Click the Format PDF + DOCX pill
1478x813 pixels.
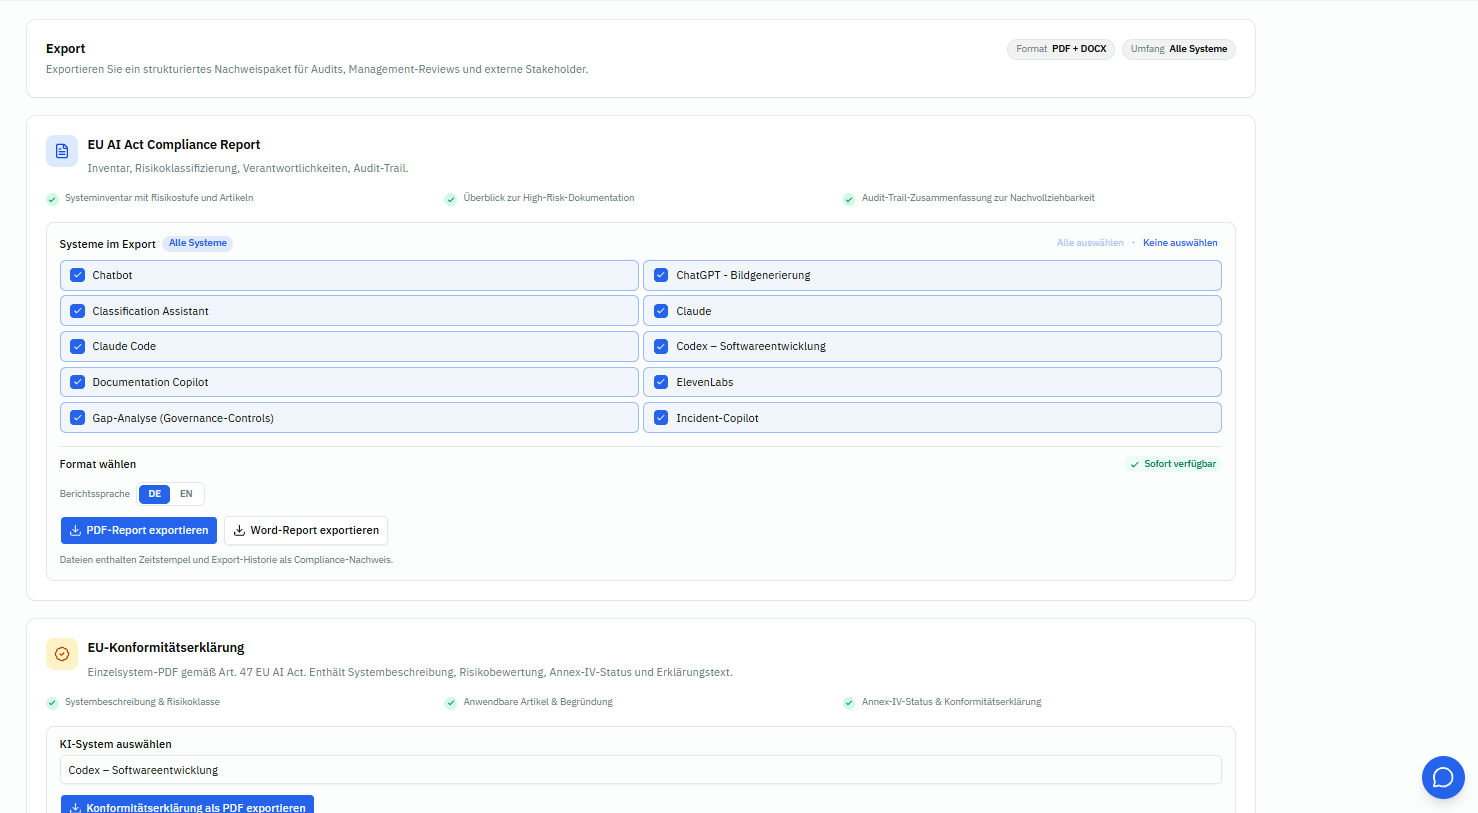(x=1061, y=49)
